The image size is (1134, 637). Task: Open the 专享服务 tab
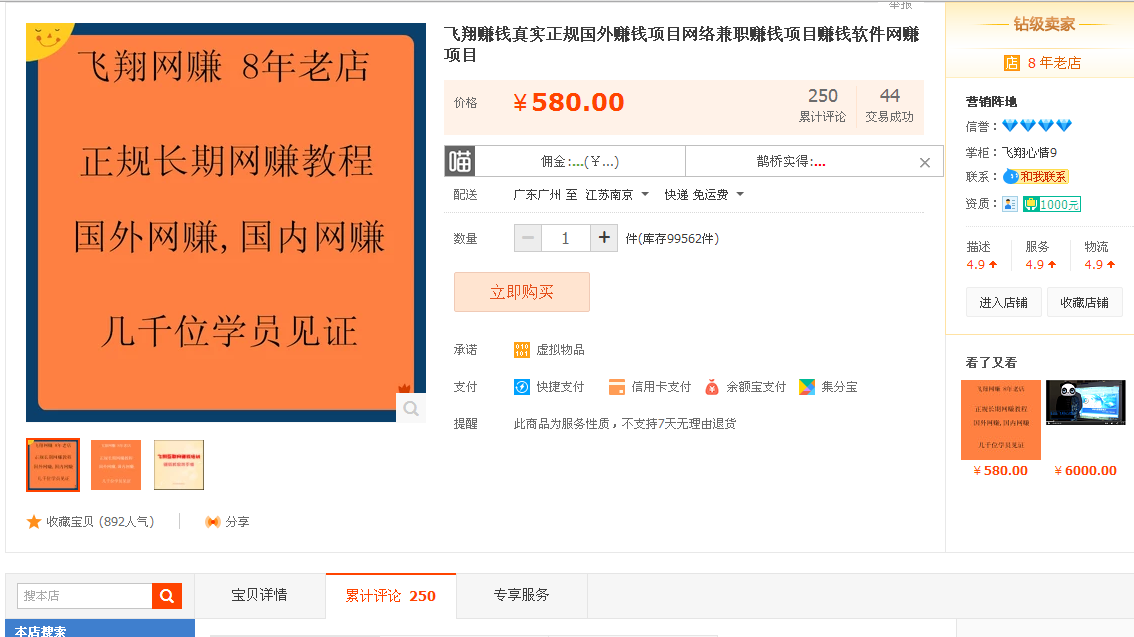pyautogui.click(x=521, y=595)
